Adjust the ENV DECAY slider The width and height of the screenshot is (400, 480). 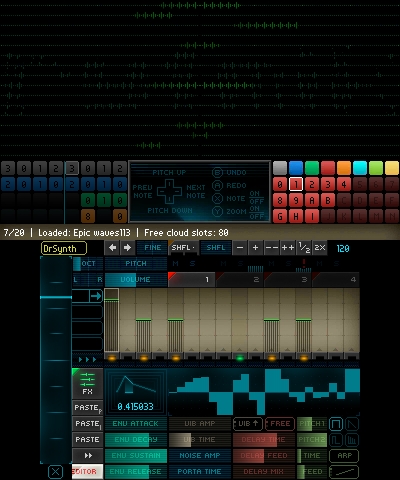pos(136,440)
